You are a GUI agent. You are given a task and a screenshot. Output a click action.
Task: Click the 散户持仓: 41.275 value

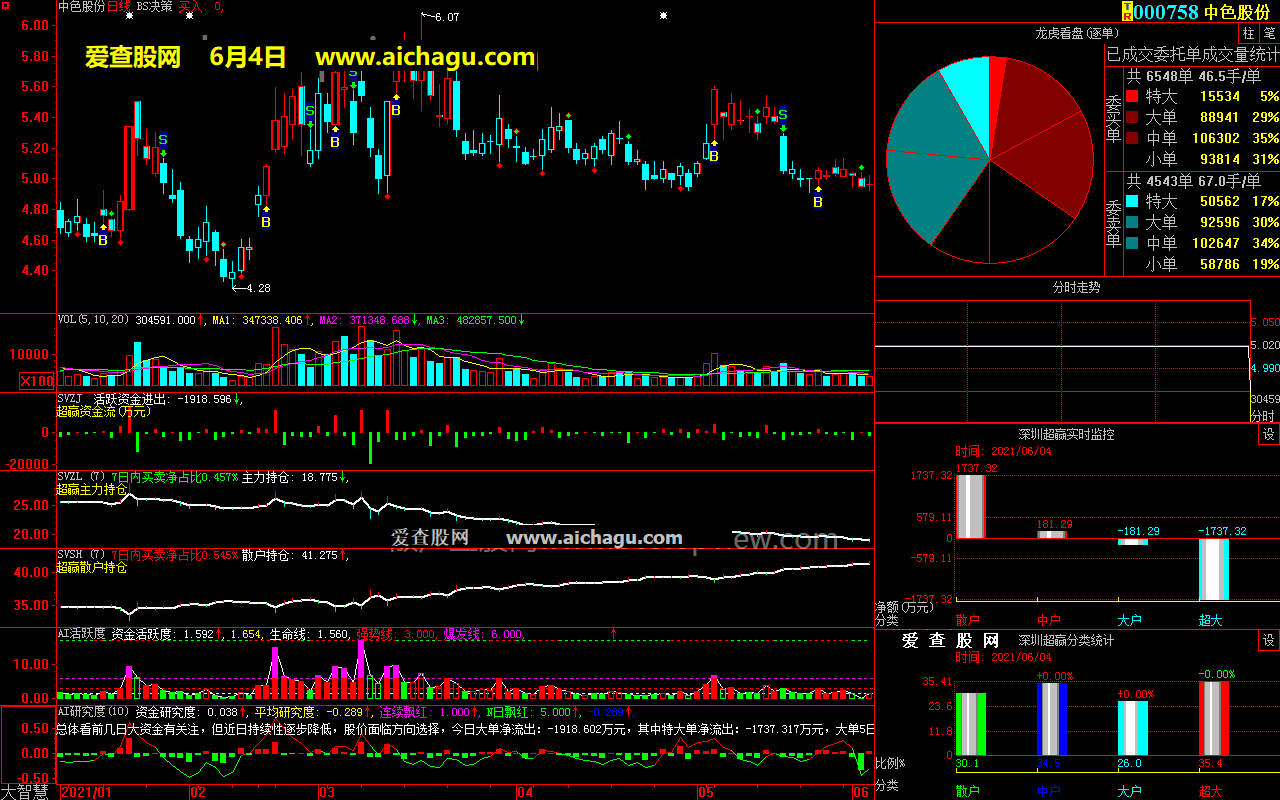click(290, 555)
